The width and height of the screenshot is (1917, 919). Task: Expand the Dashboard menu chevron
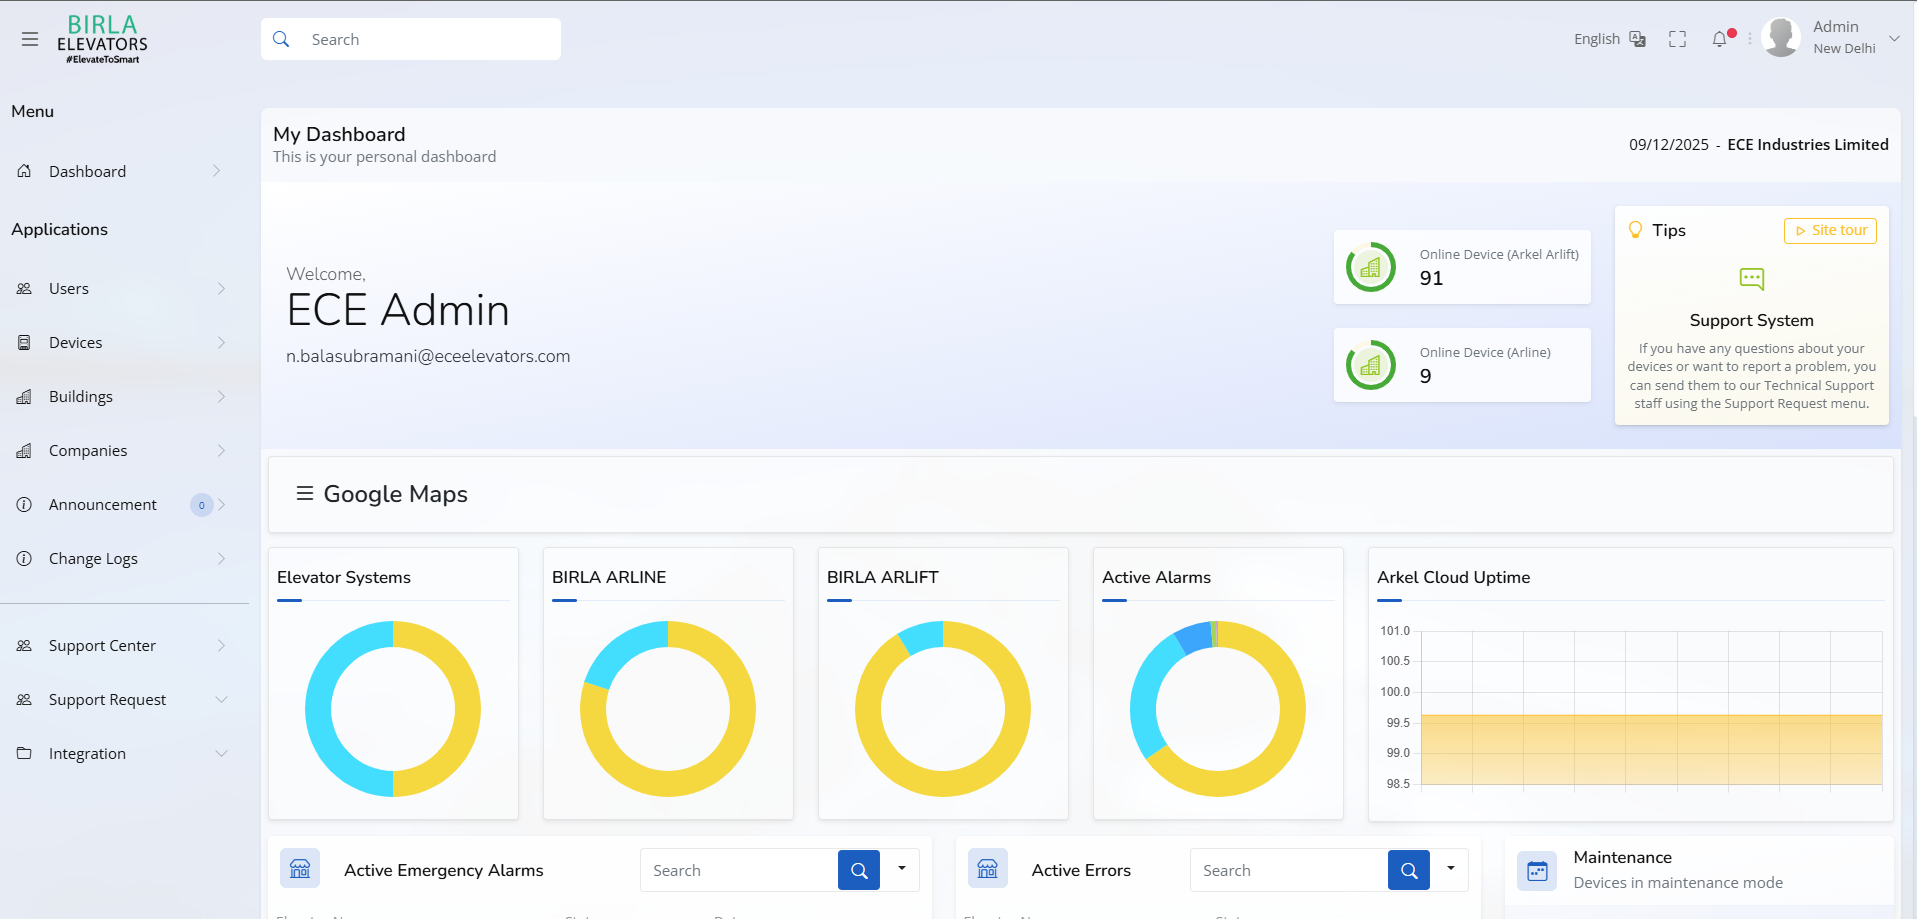coord(217,171)
